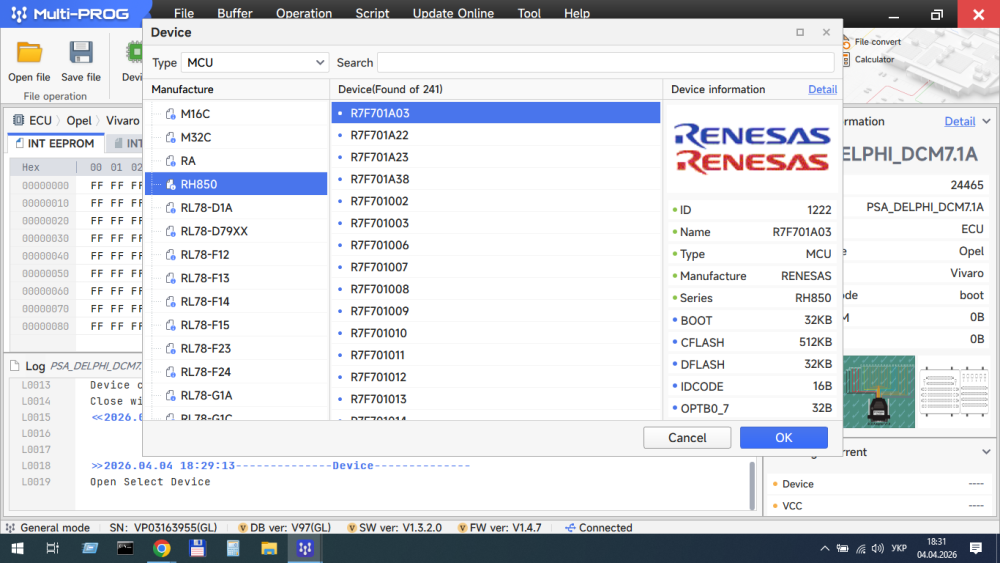
Task: Open the Buffer menu
Action: point(235,13)
